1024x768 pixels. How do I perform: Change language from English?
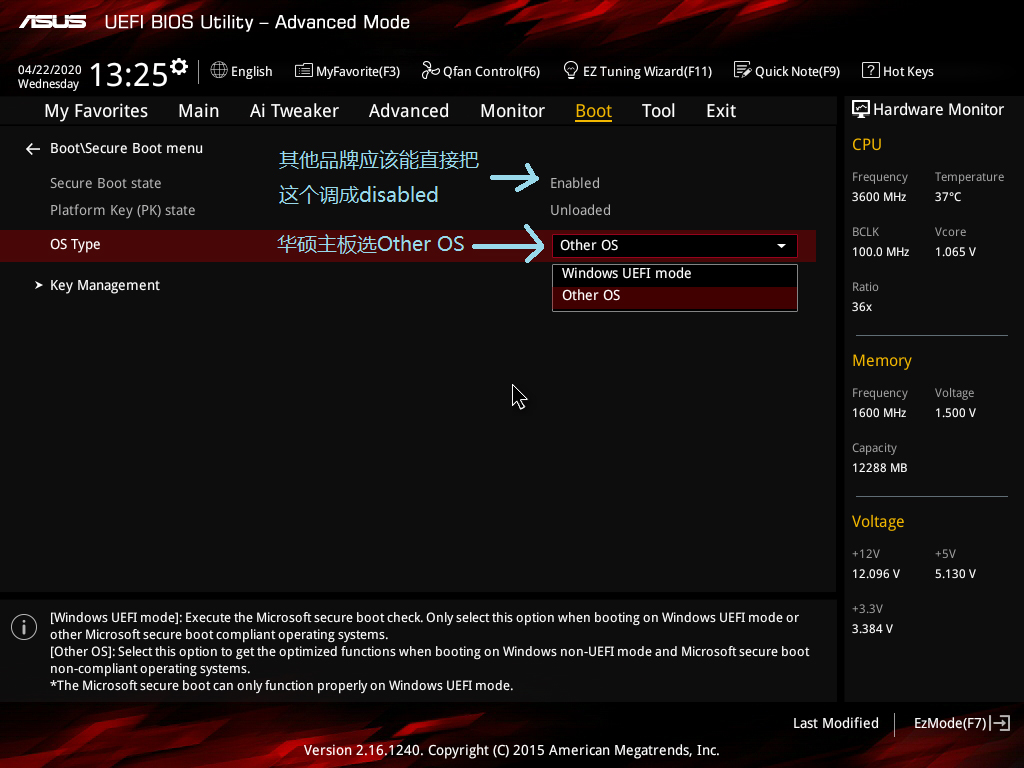coord(251,71)
